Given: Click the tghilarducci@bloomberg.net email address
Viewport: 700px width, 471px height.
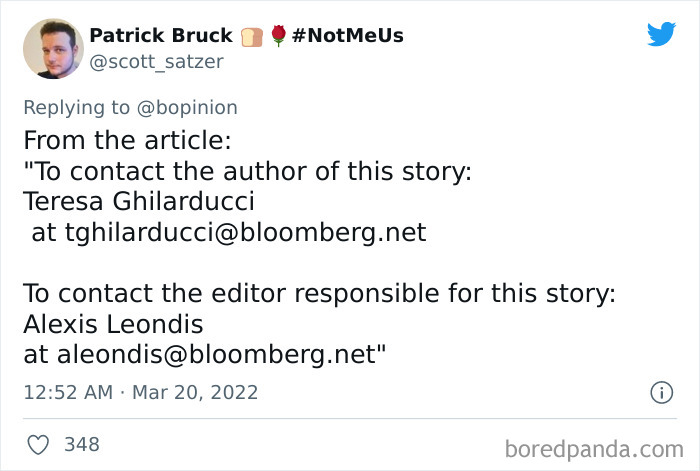Looking at the screenshot, I should point(245,233).
